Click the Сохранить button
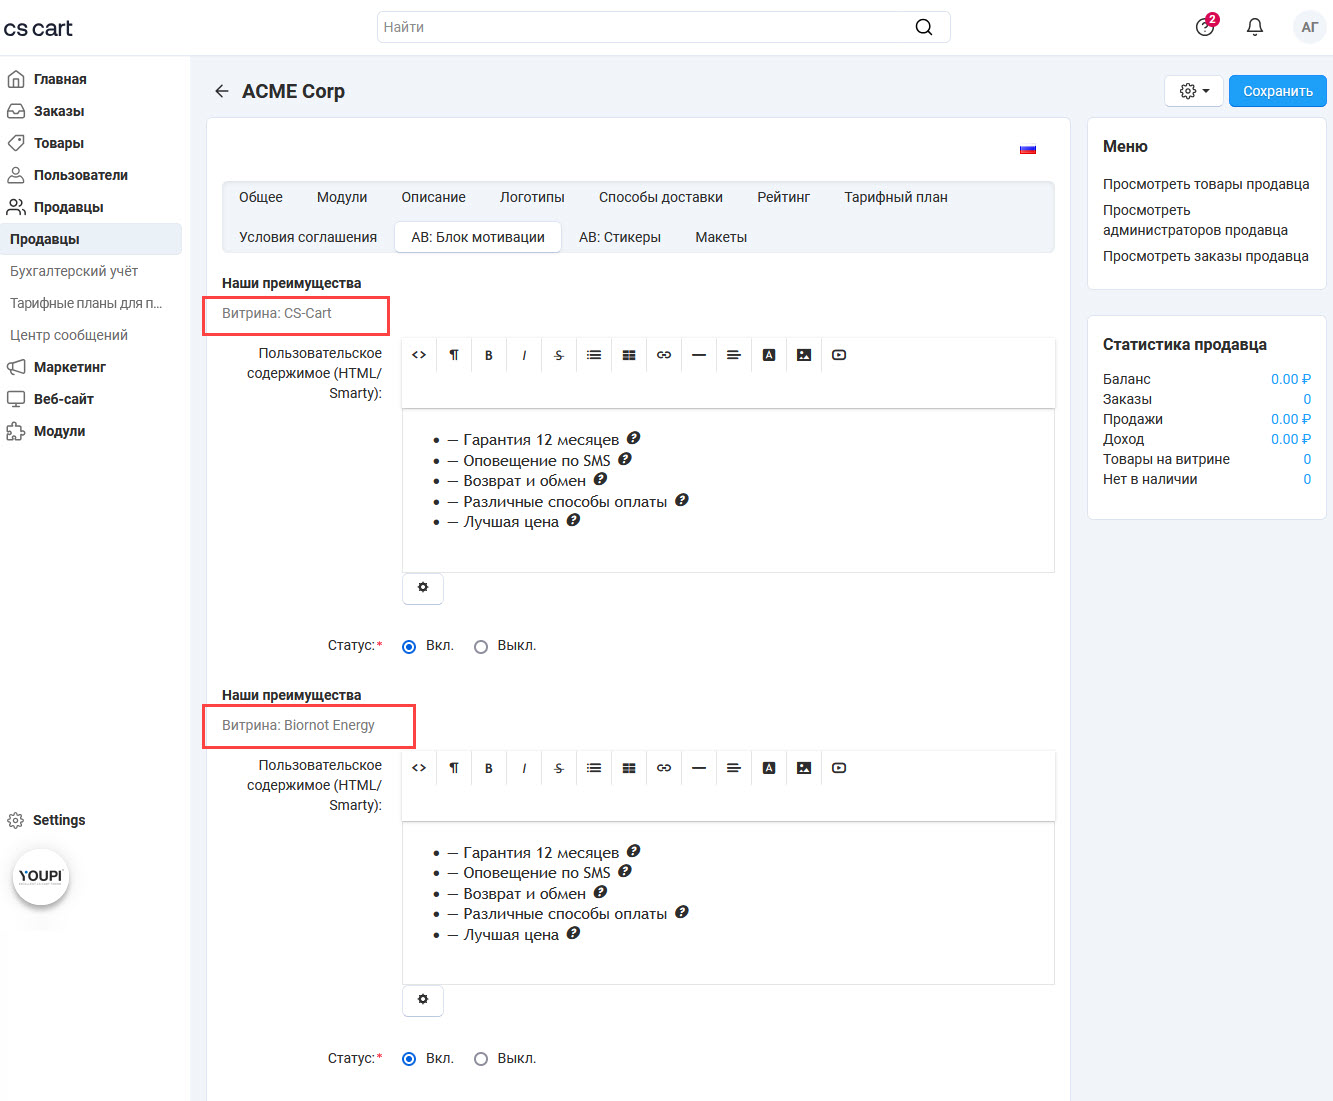This screenshot has height=1101, width=1333. (1277, 91)
